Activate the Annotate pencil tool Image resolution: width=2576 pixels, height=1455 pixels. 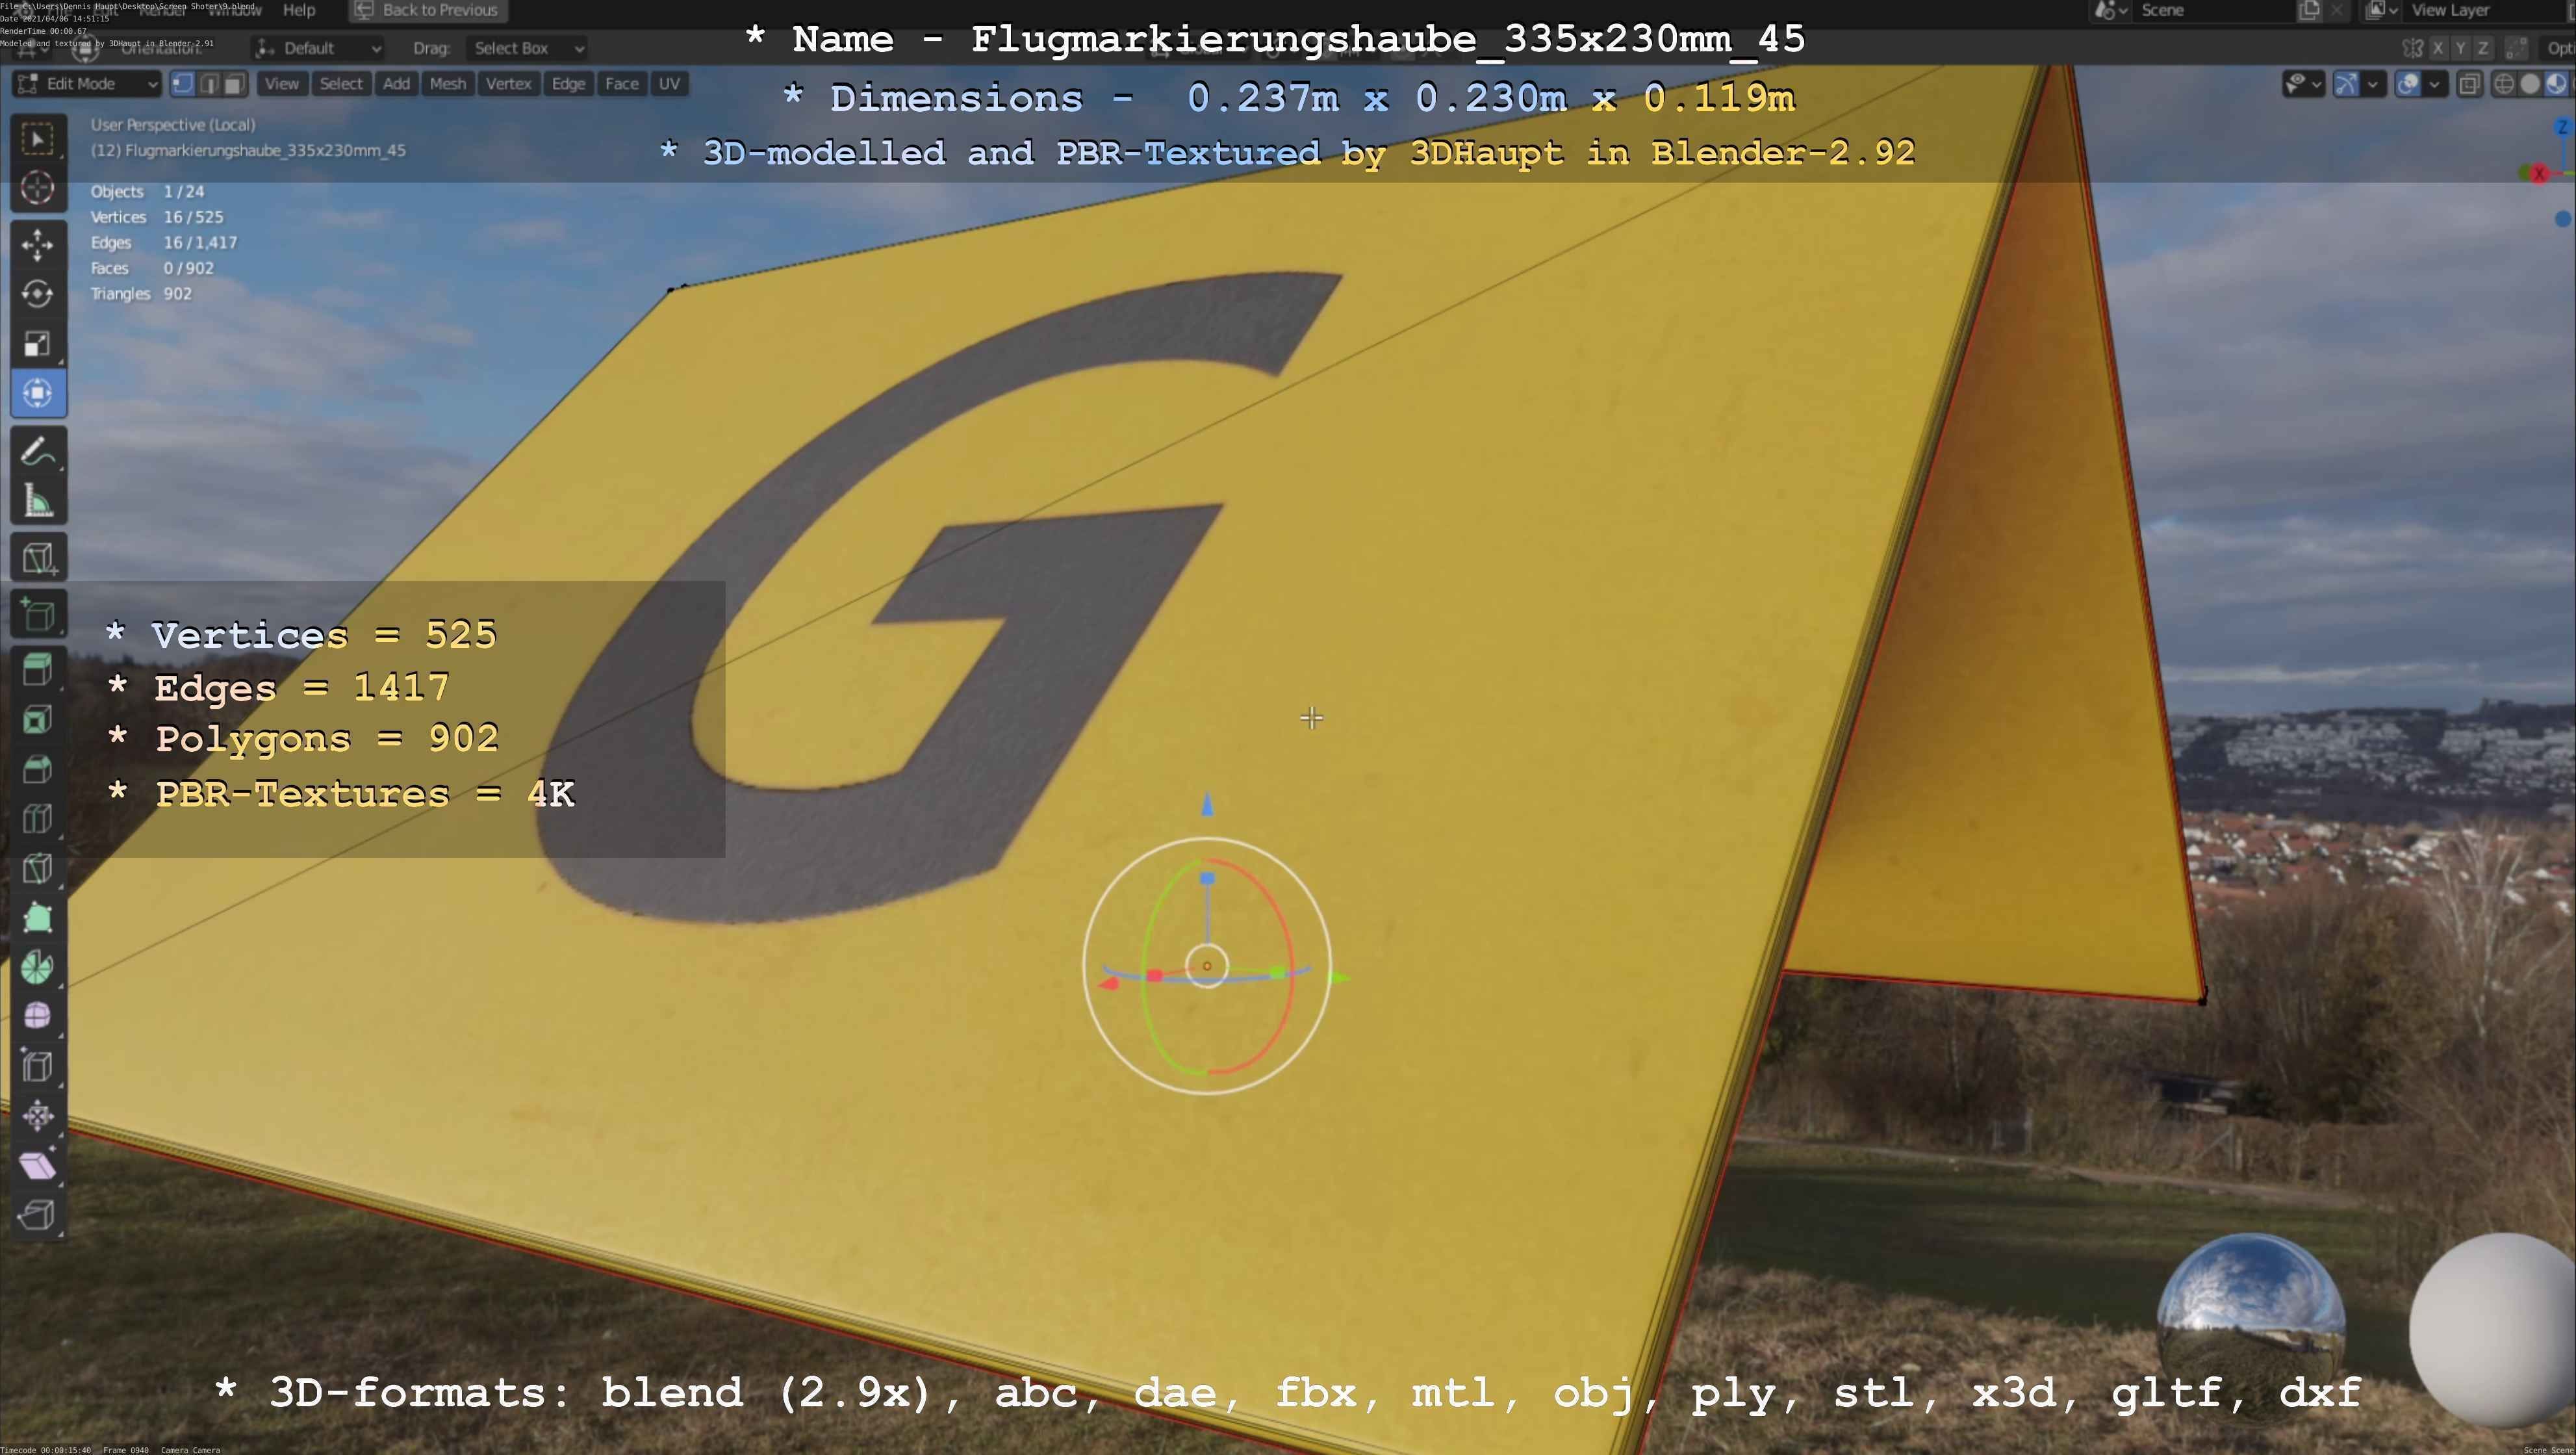point(38,452)
